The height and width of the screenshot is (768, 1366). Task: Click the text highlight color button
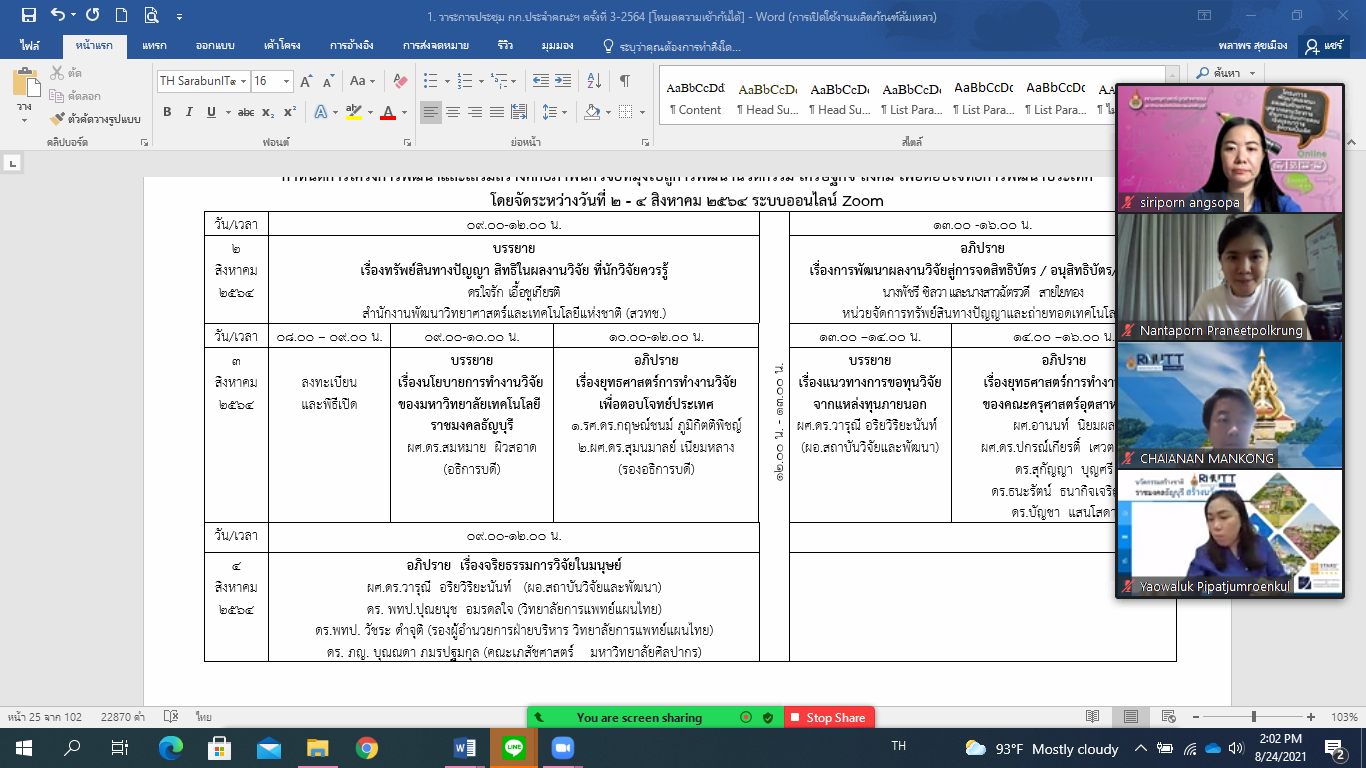coord(352,112)
